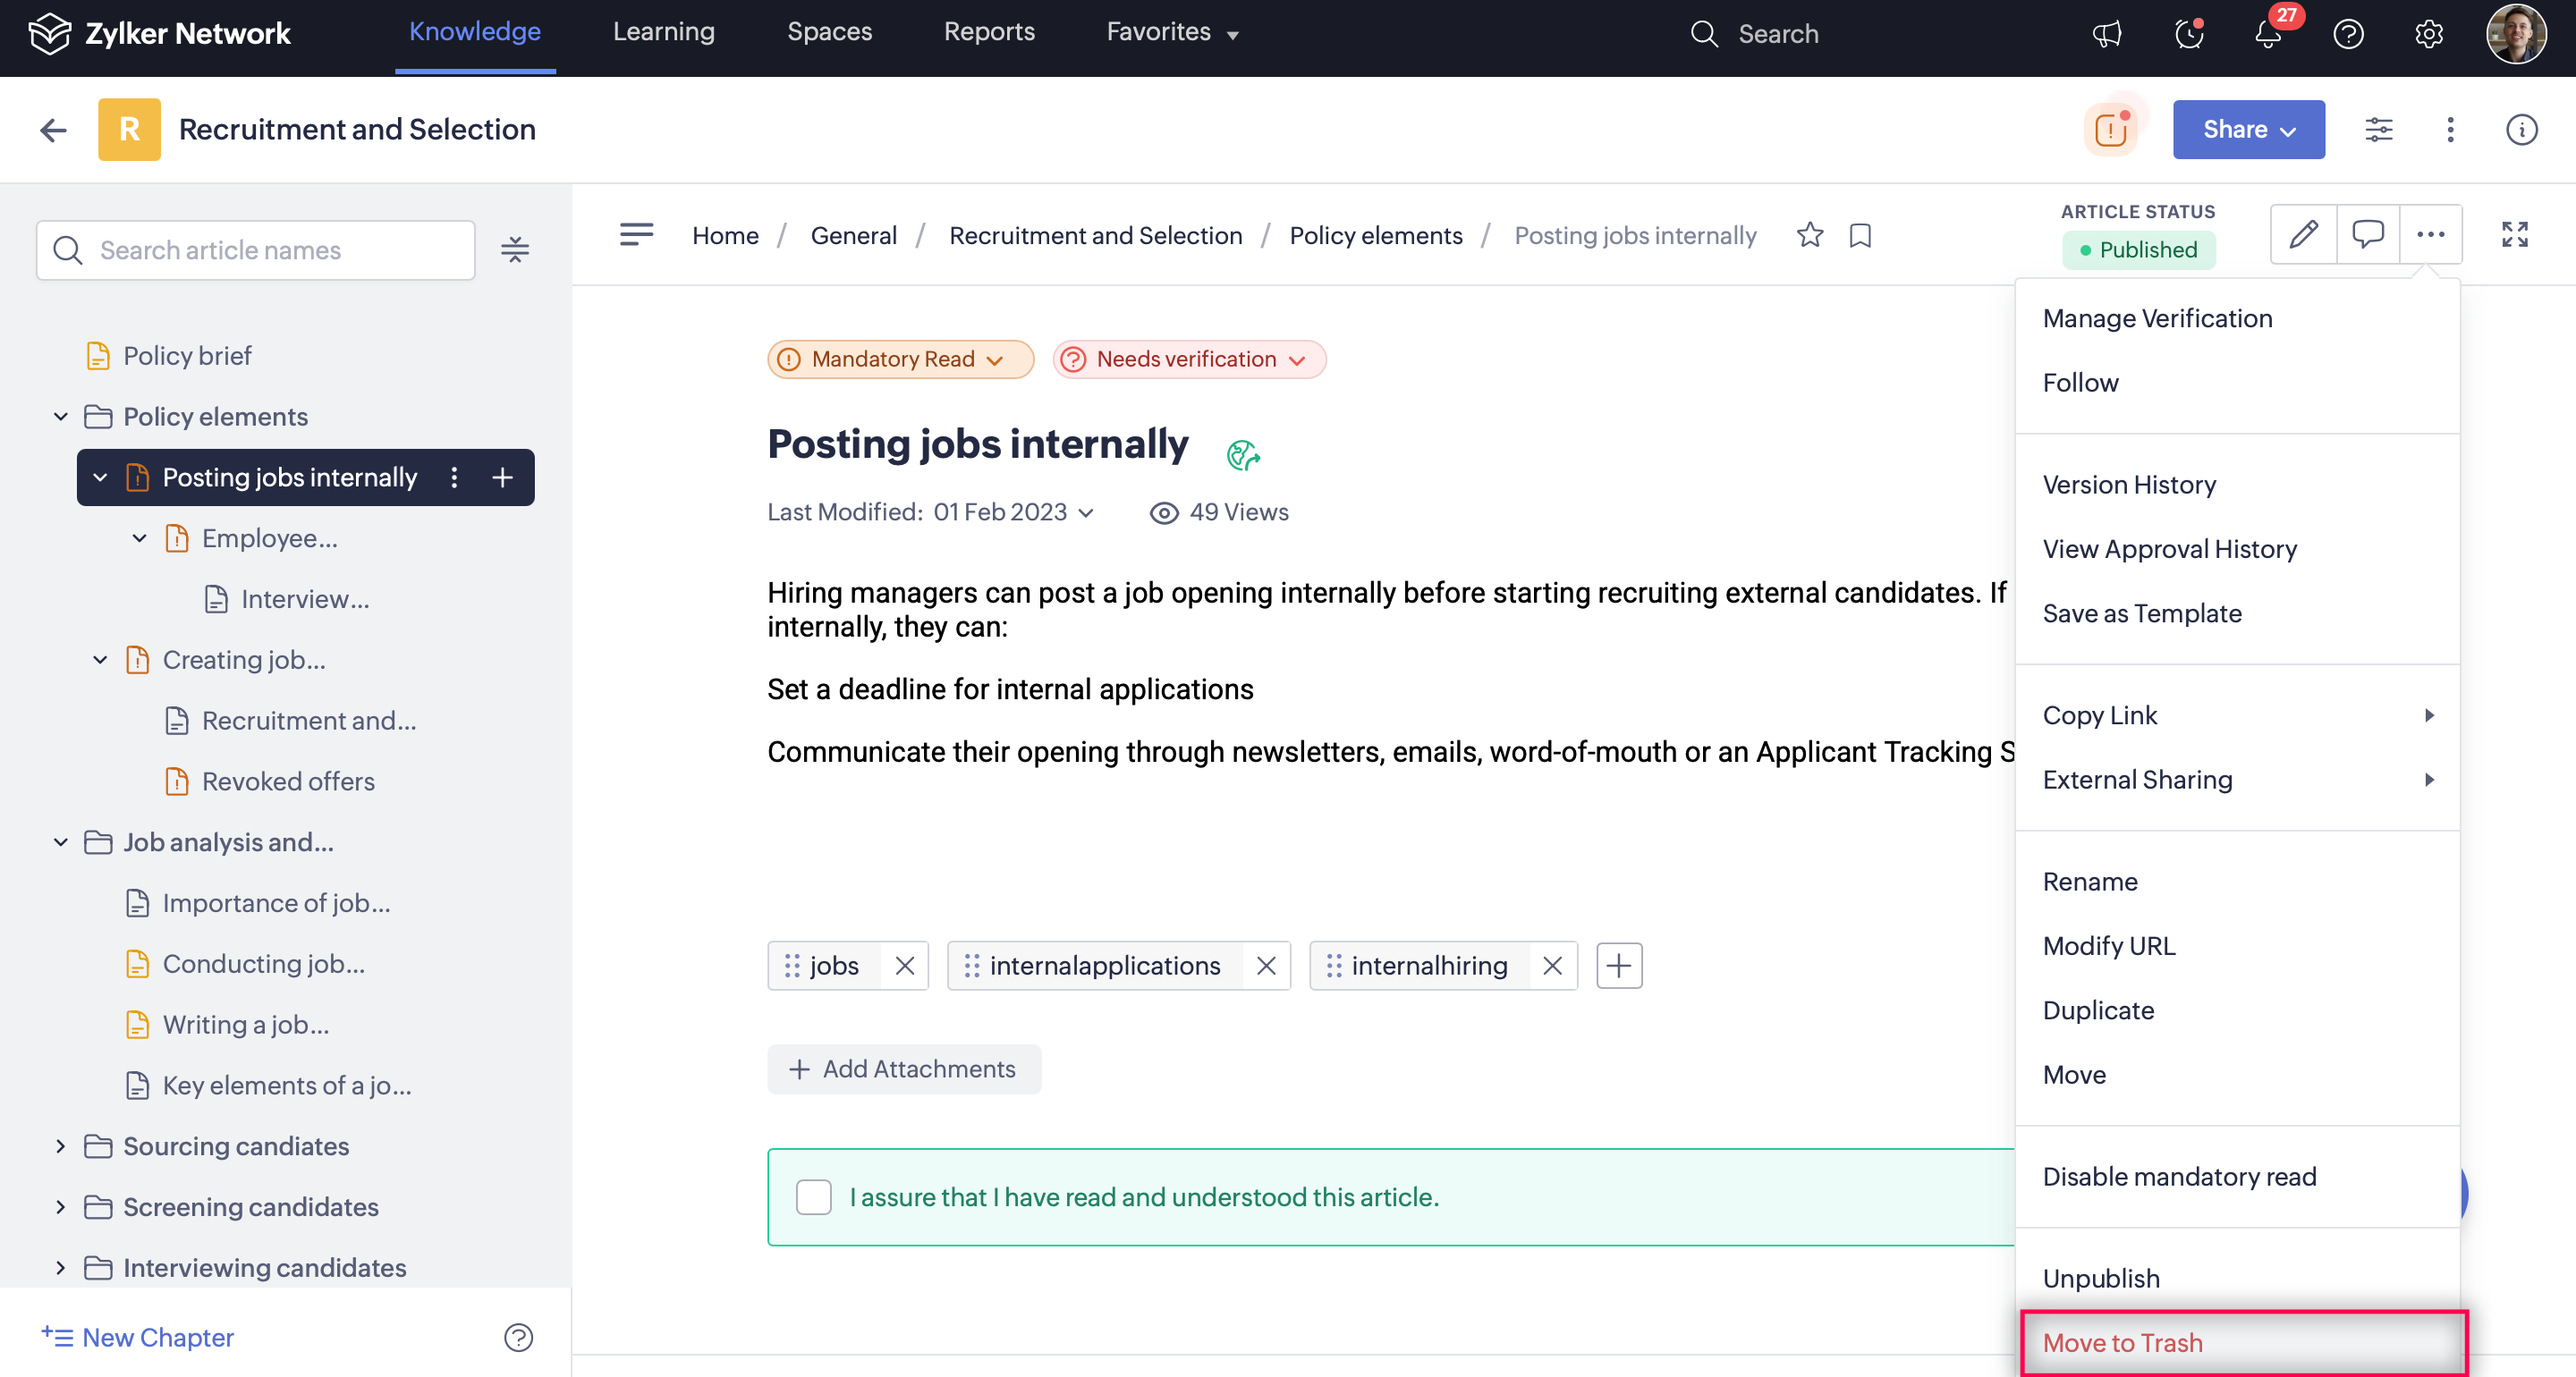Select Version History from the menu
The image size is (2576, 1377).
tap(2129, 484)
